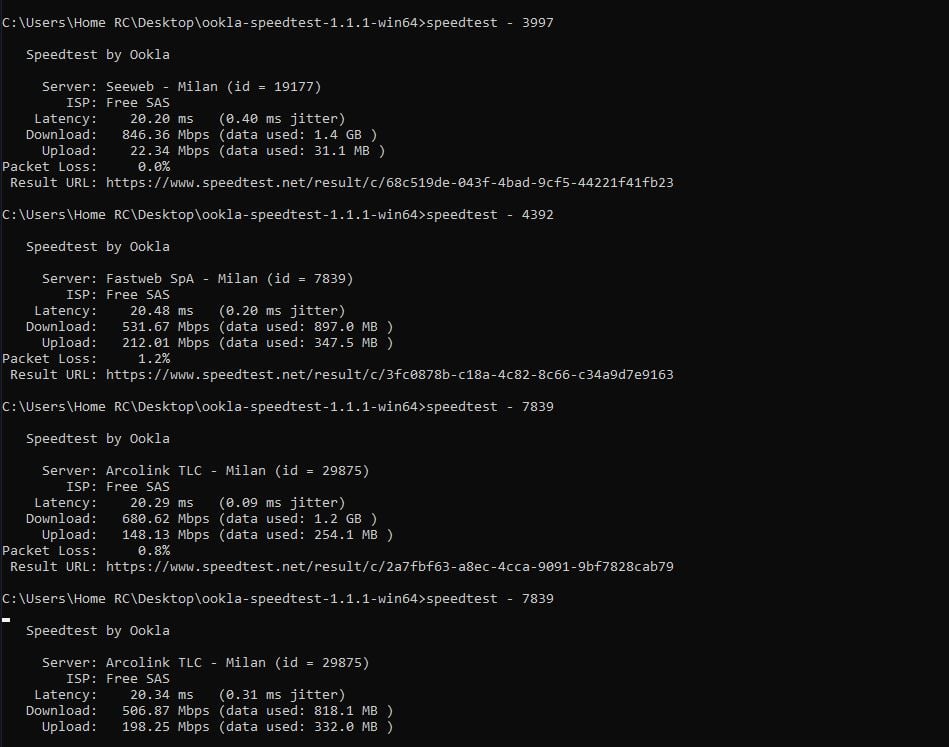
Task: Click the "speedtest - 4392" command text
Action: pos(489,215)
